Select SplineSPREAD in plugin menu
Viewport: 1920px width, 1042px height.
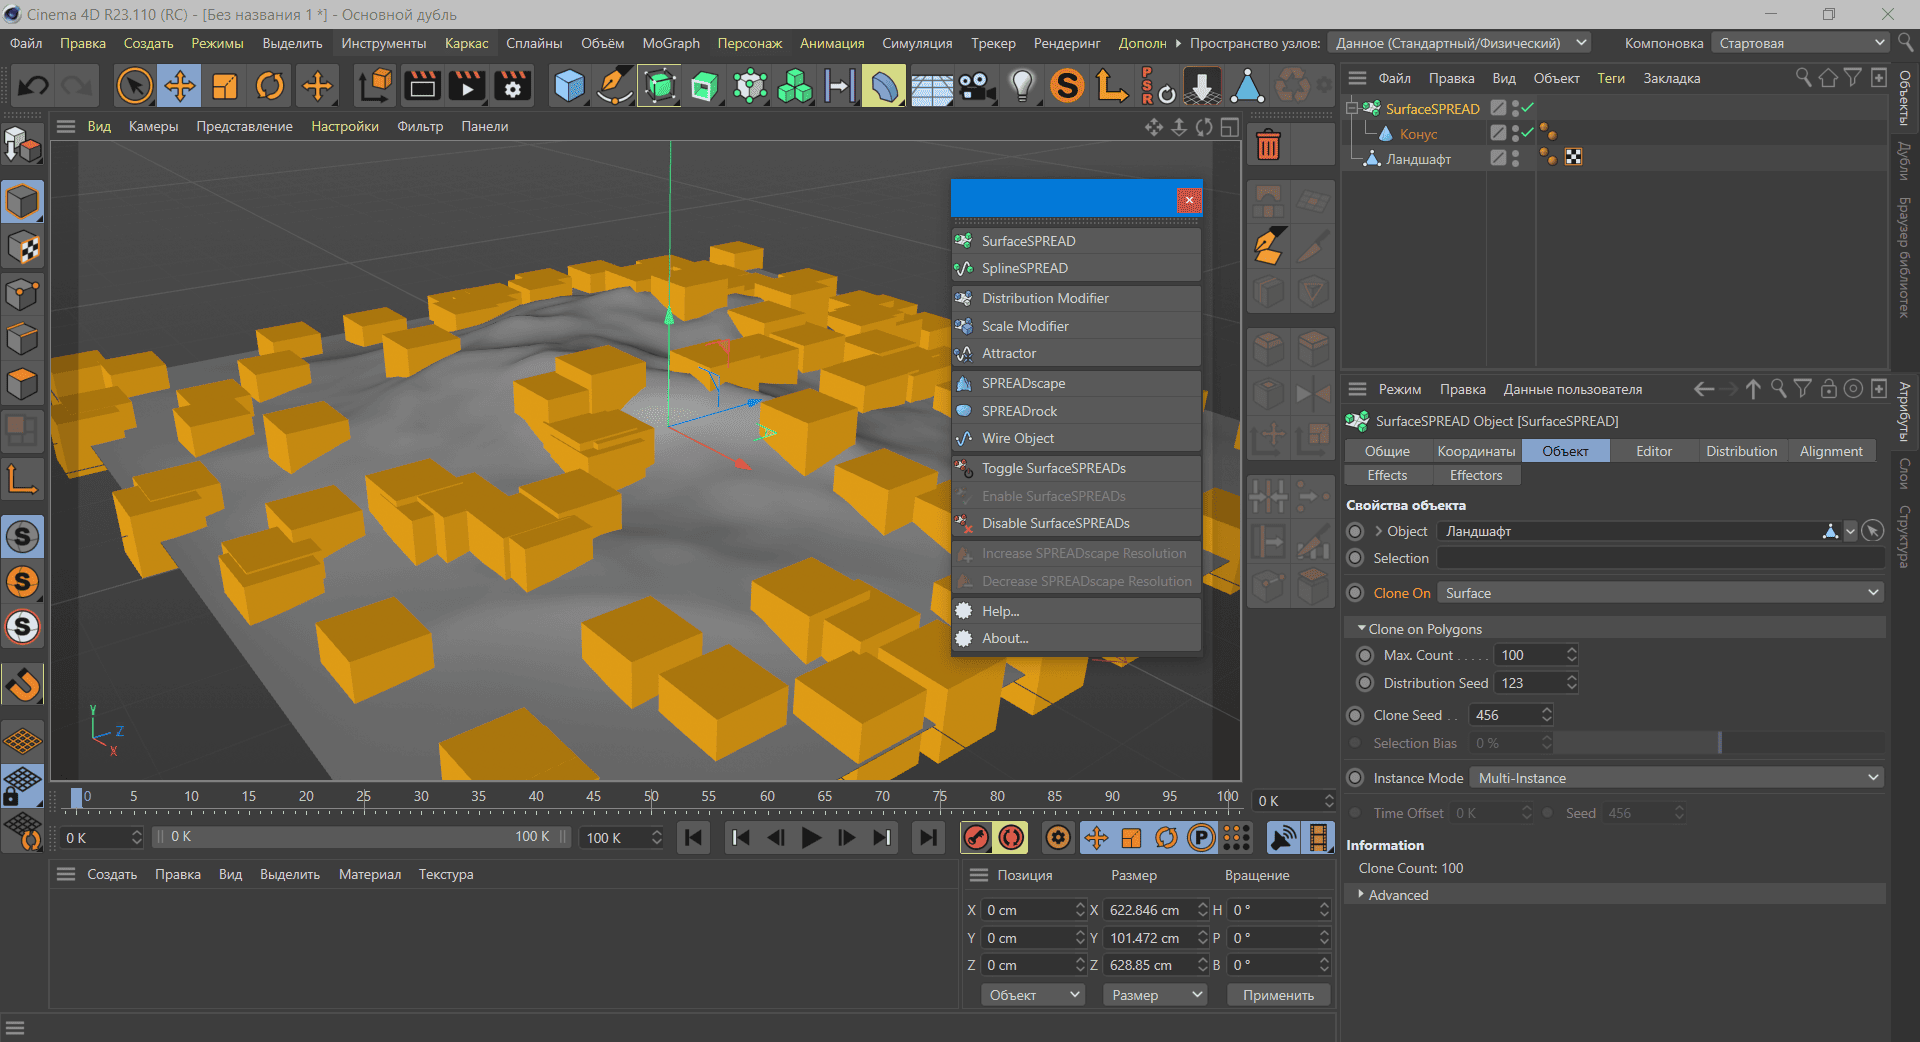tap(1076, 268)
